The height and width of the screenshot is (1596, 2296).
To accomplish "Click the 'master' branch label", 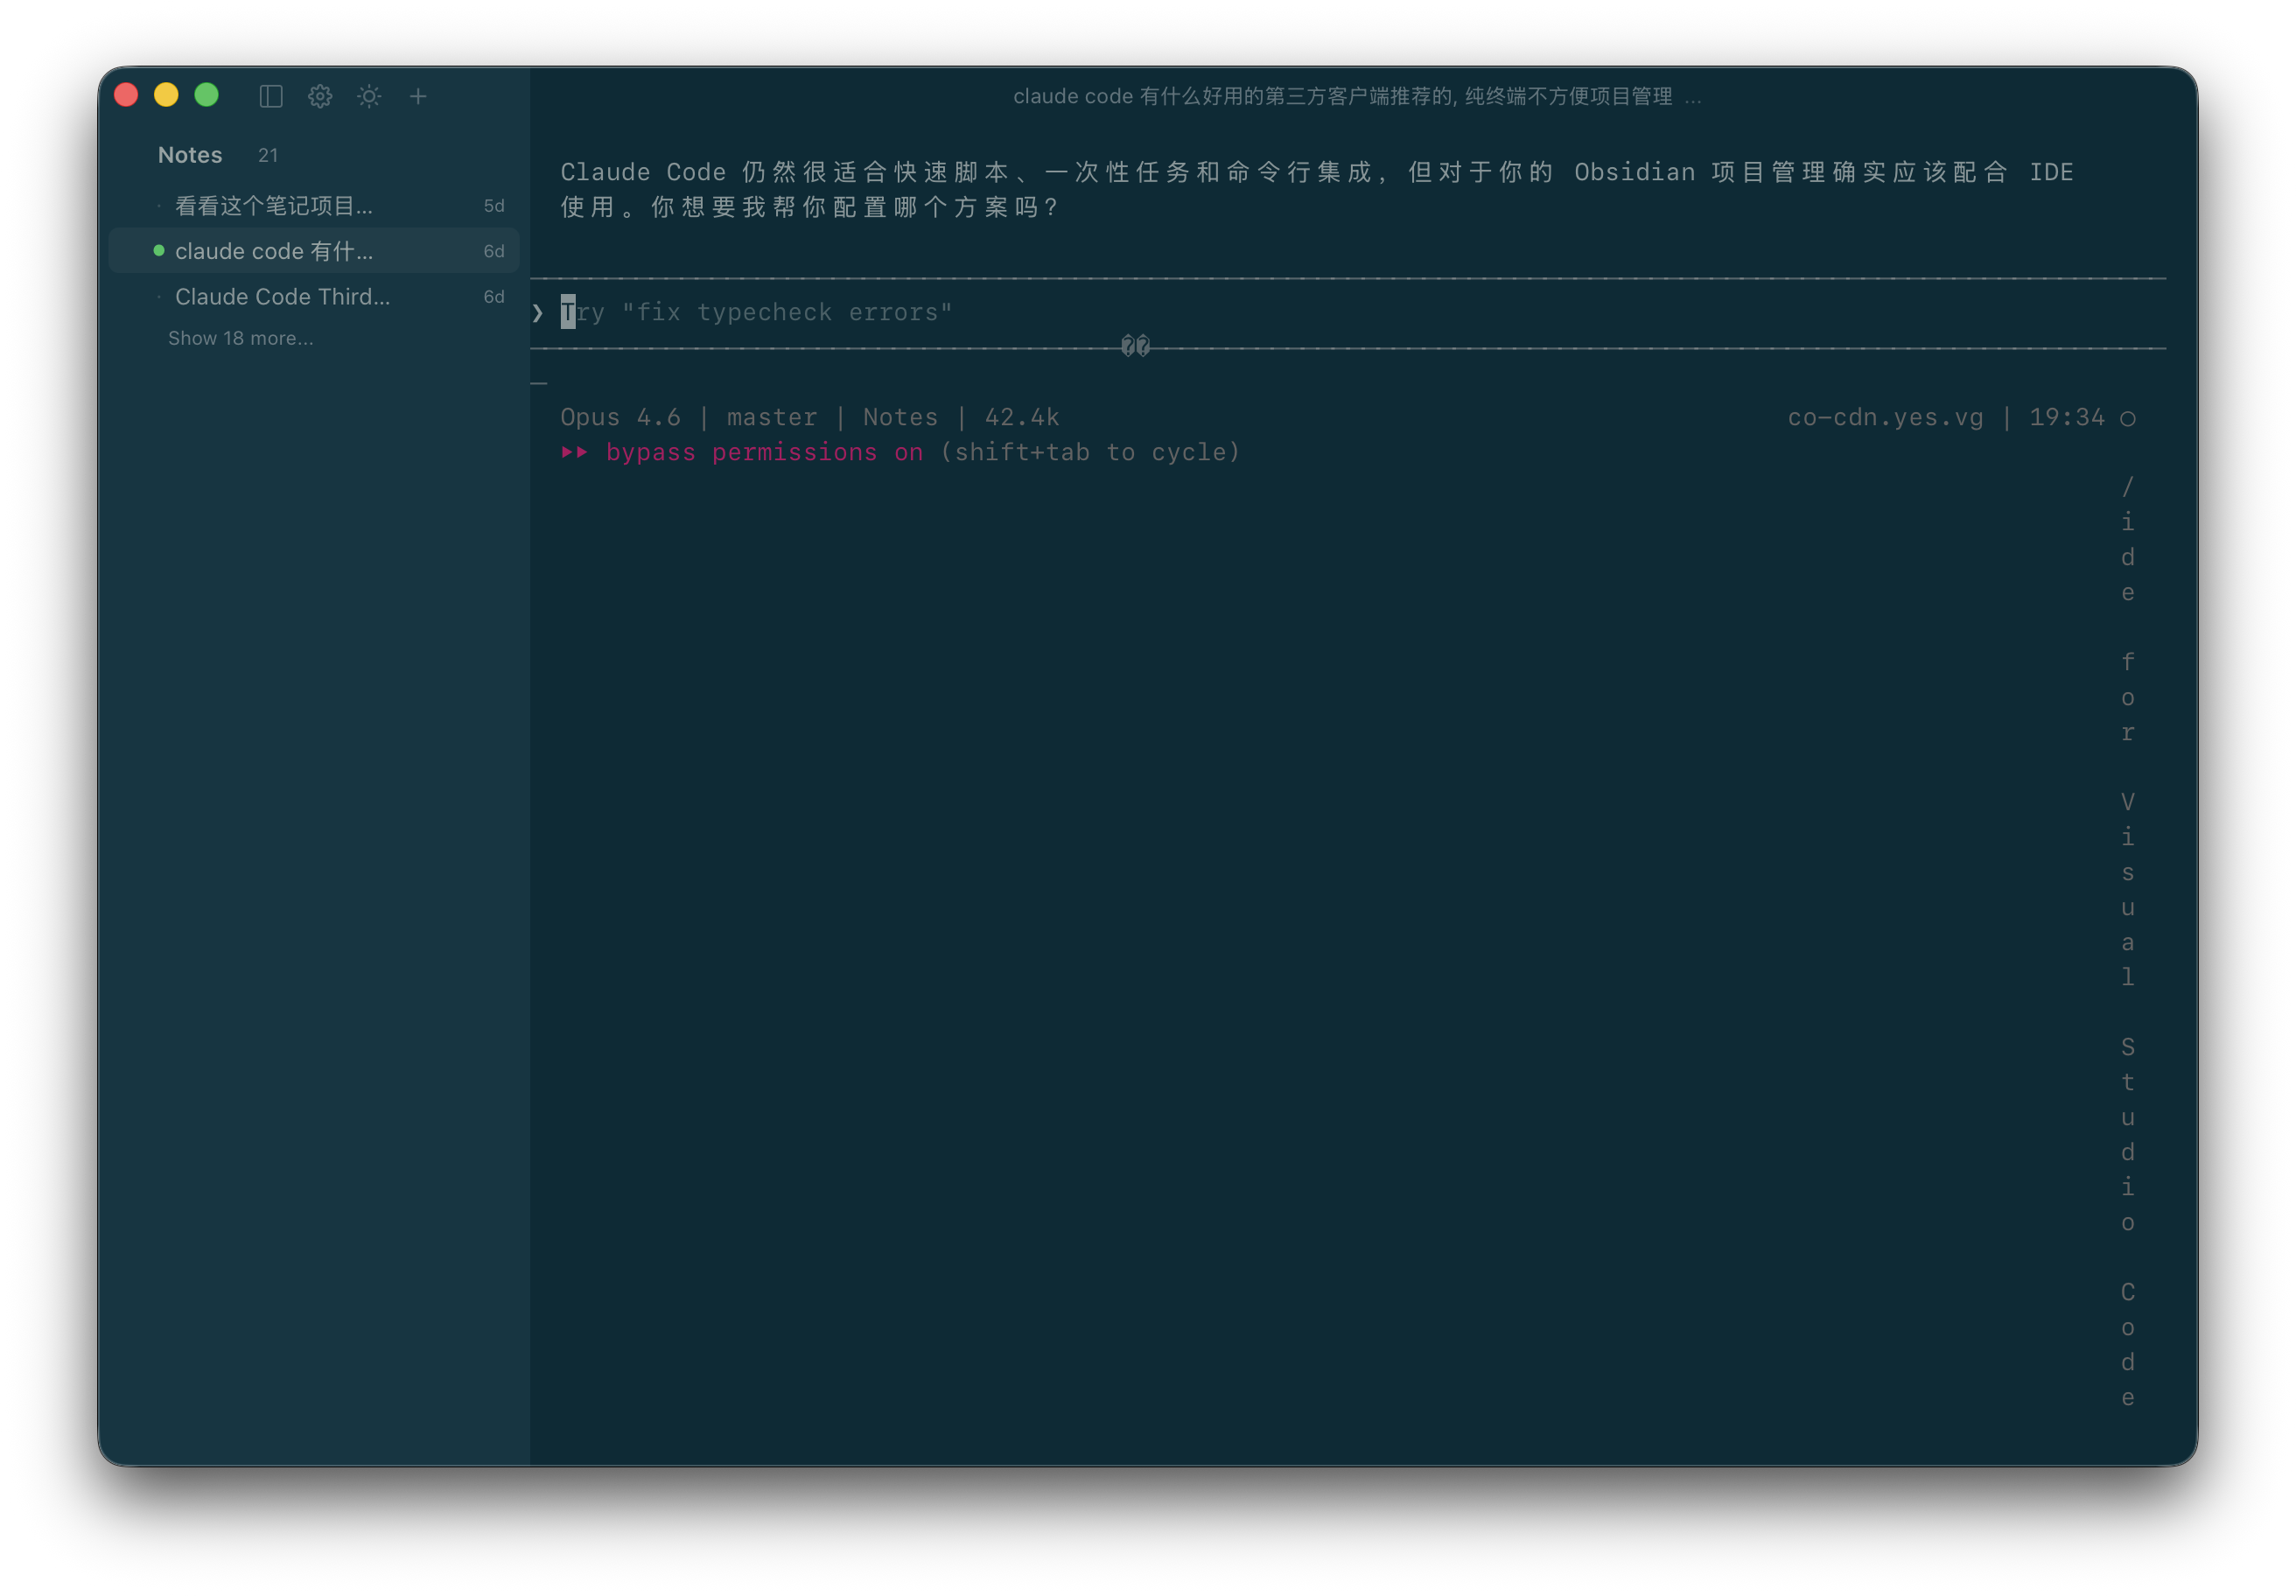I will (771, 417).
